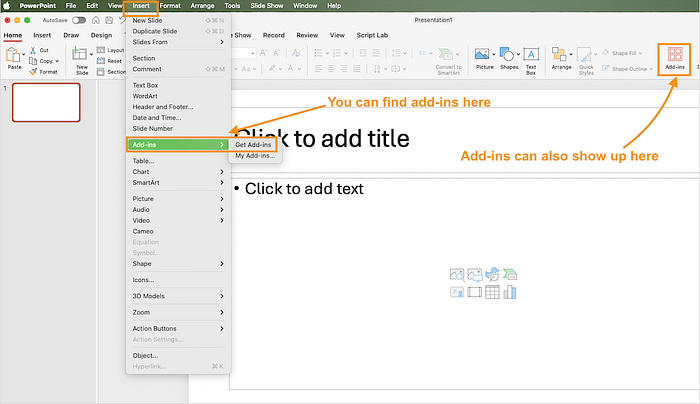
Task: Click the chart placeholder icon on slide
Action: click(510, 292)
